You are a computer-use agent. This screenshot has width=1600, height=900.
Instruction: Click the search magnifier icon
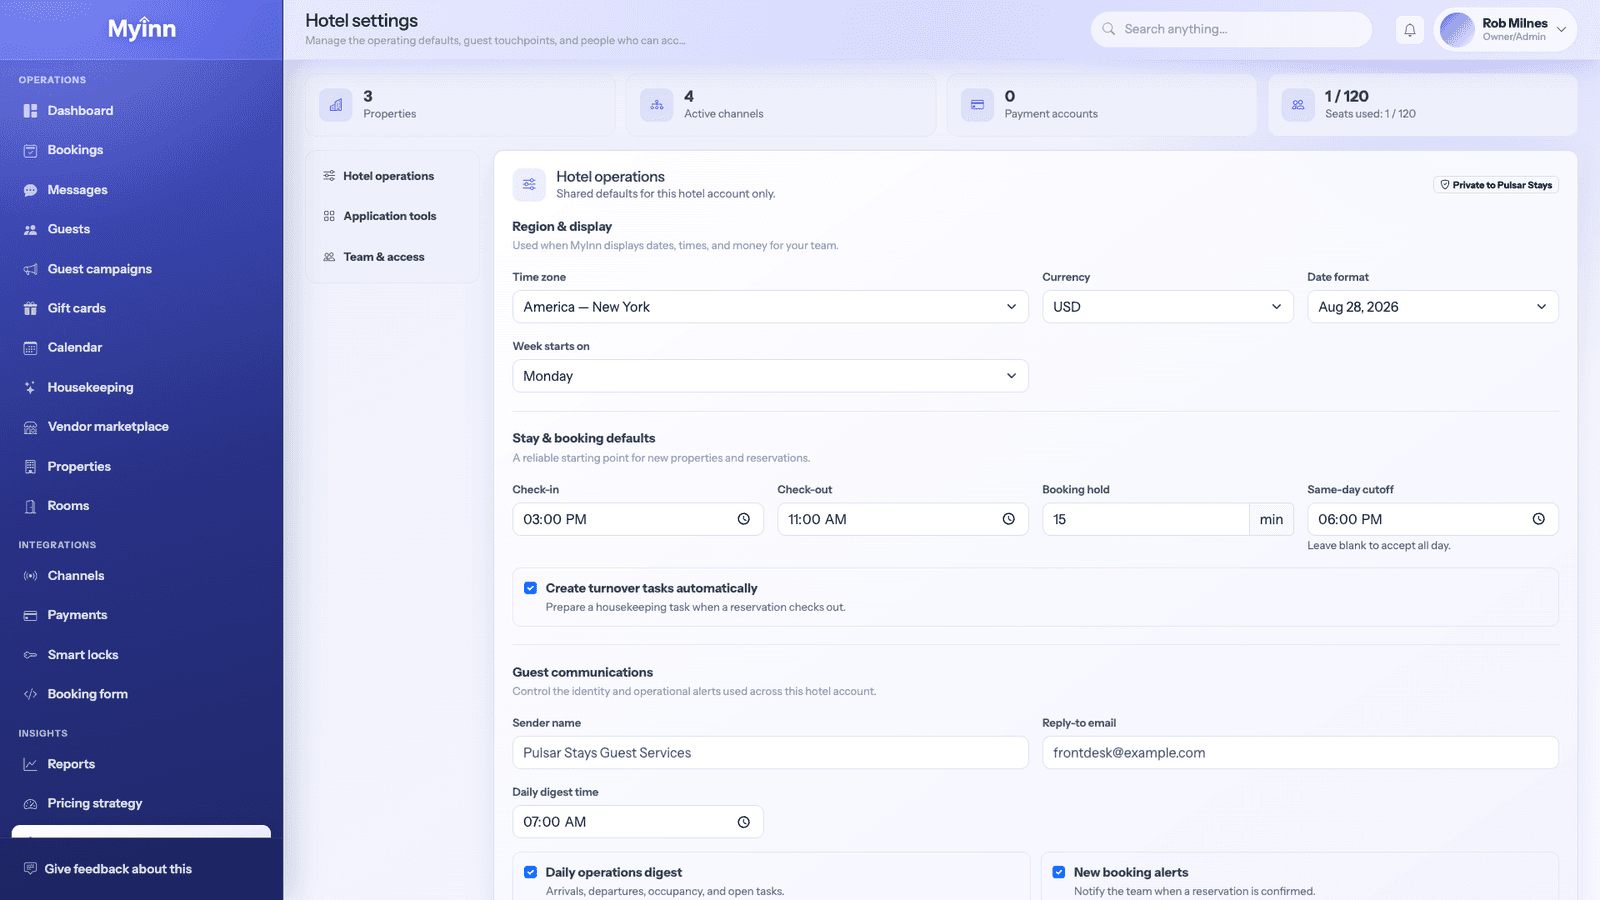click(1108, 29)
